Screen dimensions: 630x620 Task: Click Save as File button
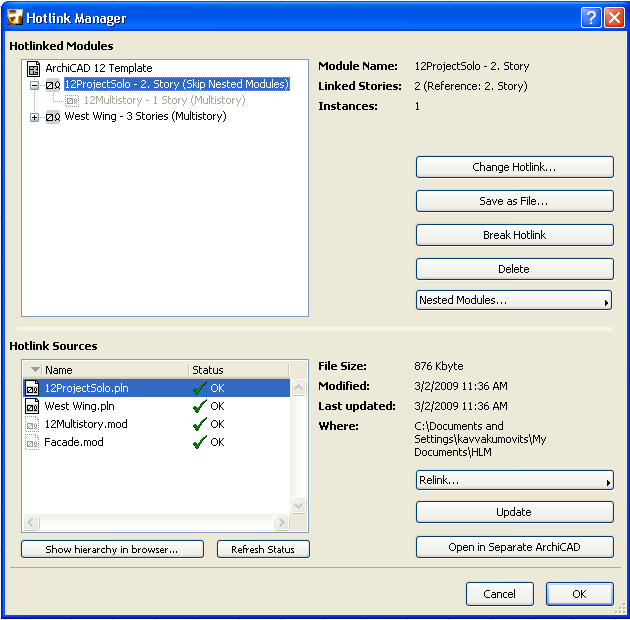(x=515, y=201)
